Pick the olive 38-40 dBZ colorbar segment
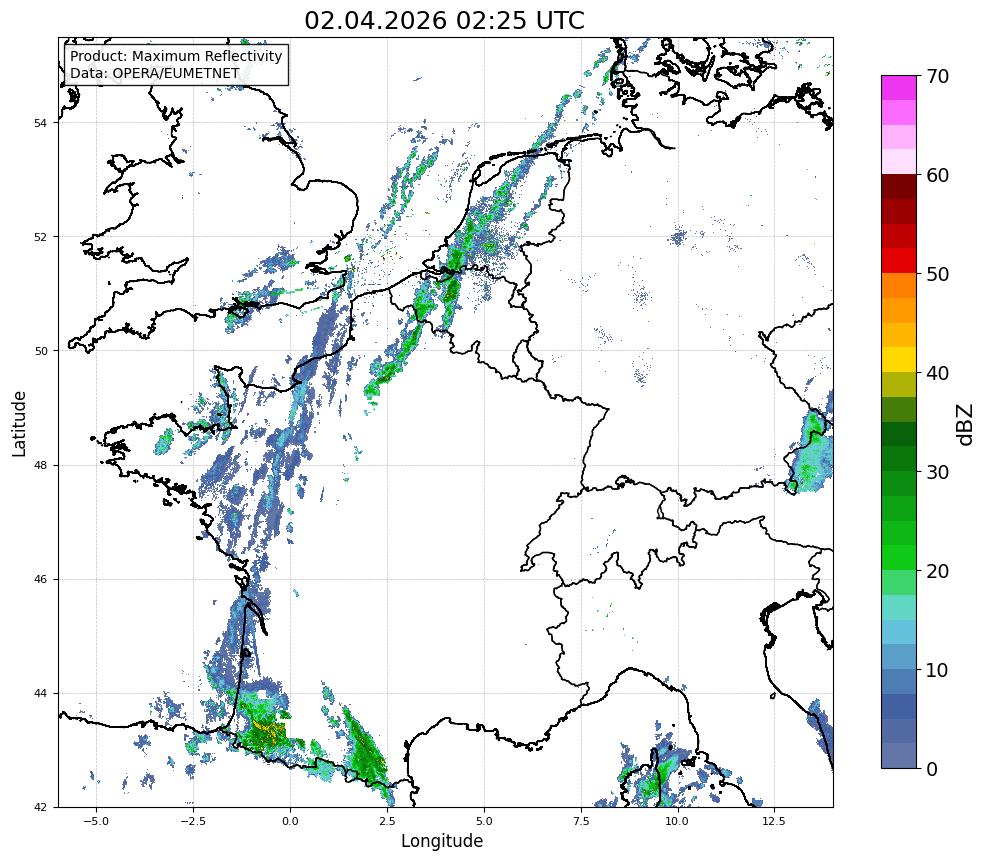 click(x=898, y=385)
